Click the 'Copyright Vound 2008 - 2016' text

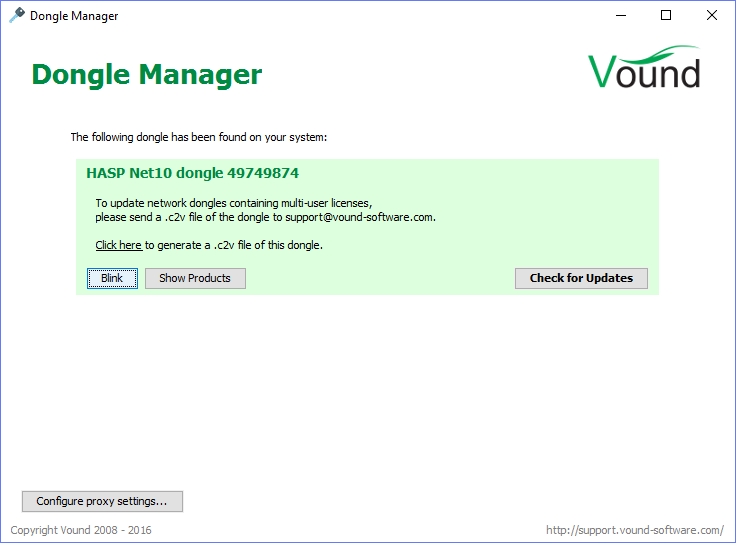pyautogui.click(x=81, y=530)
